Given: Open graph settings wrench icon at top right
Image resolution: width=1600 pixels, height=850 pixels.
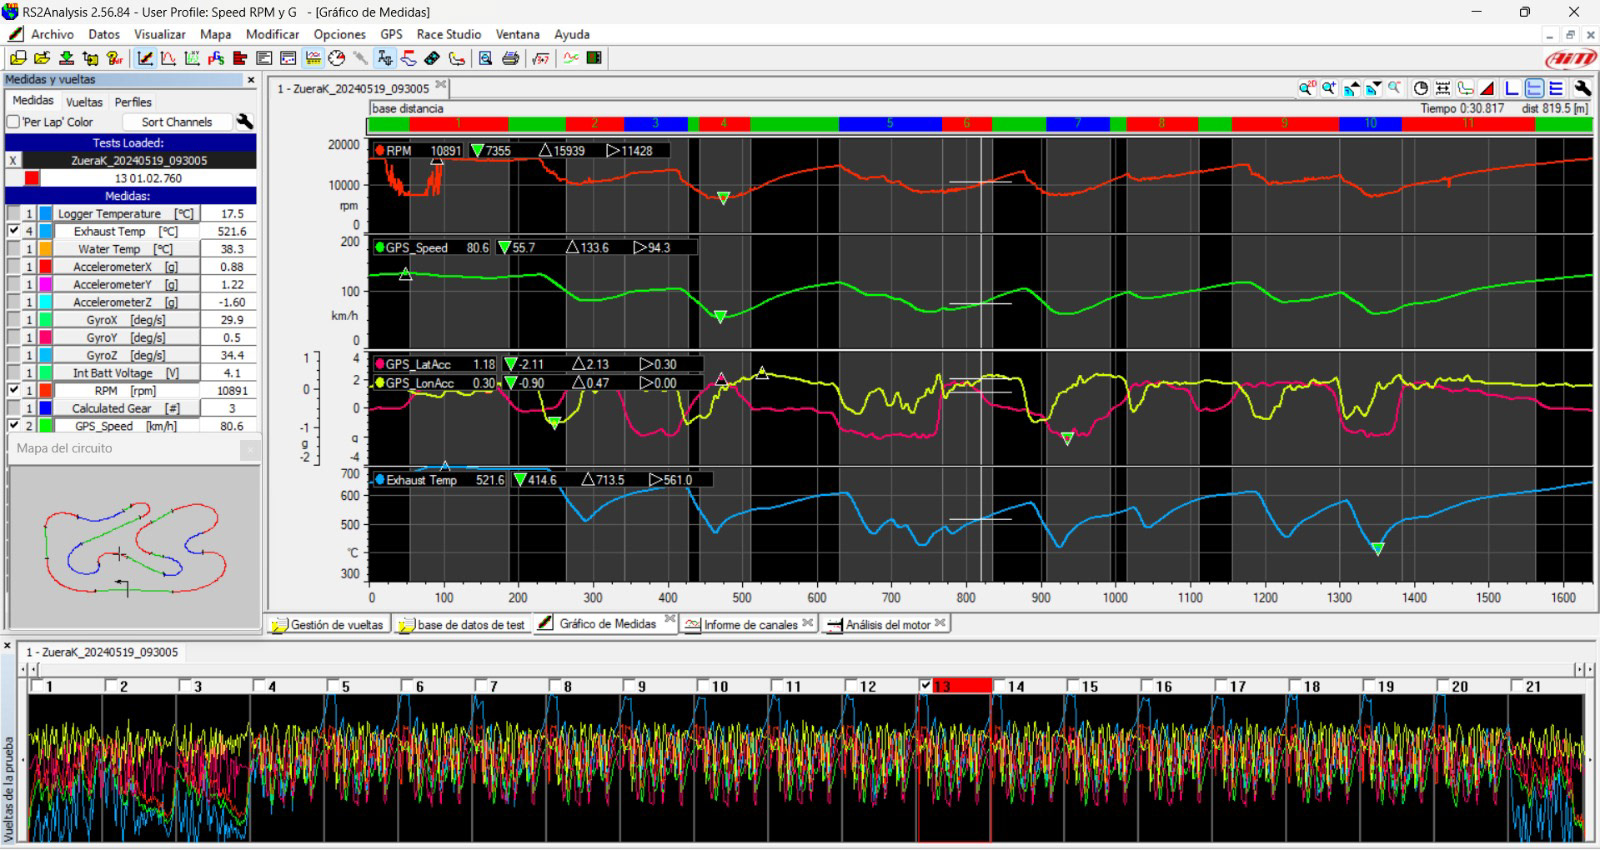Looking at the screenshot, I should click(1582, 88).
